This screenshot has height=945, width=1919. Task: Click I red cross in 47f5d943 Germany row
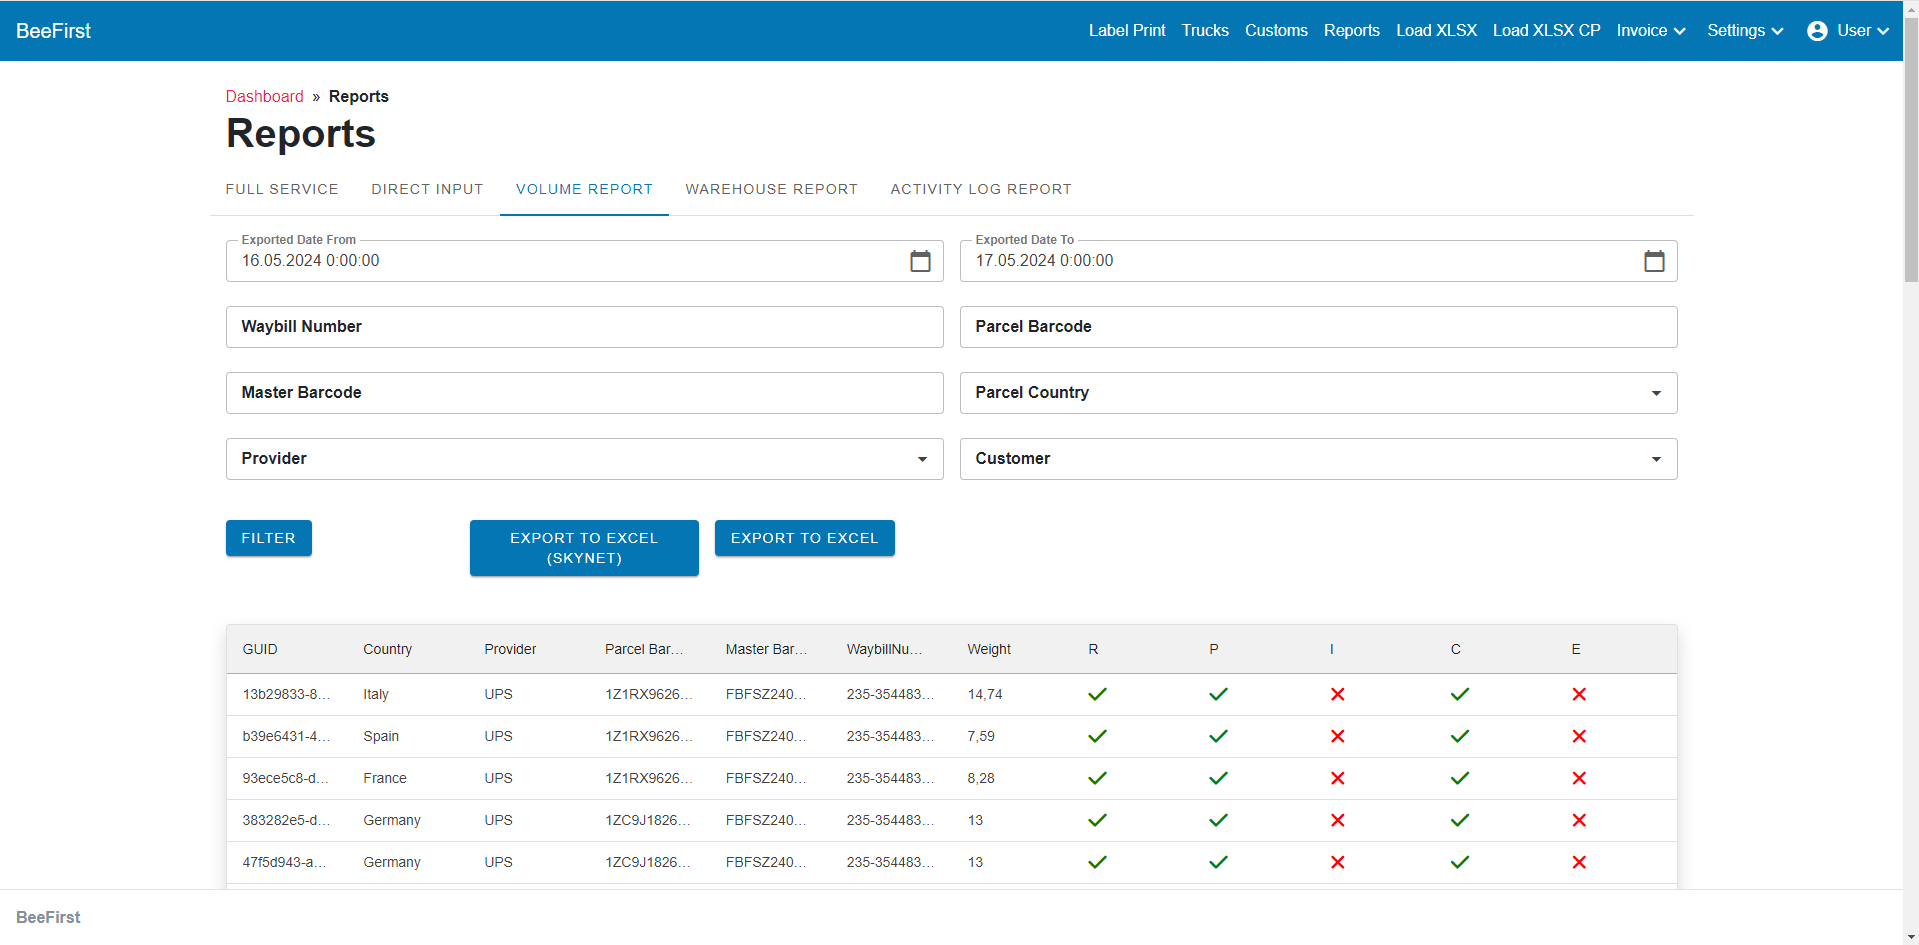(x=1337, y=862)
